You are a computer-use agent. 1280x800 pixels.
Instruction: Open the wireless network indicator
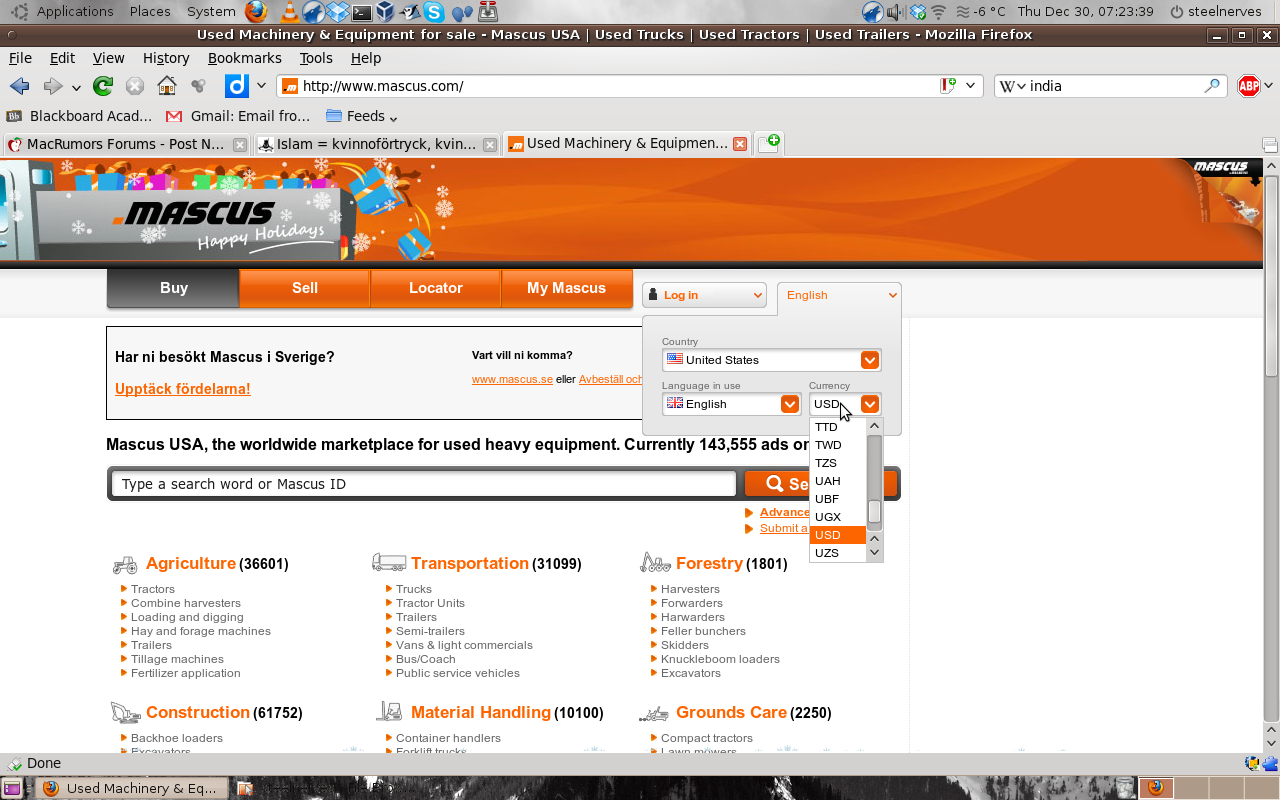[x=939, y=12]
